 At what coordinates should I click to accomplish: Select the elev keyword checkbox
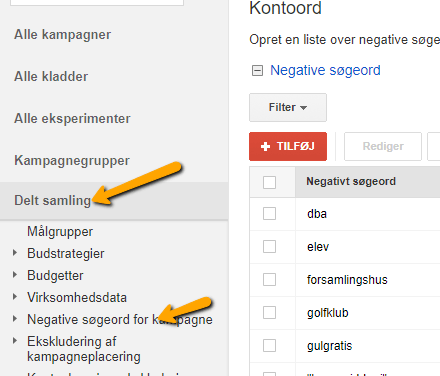pos(269,247)
